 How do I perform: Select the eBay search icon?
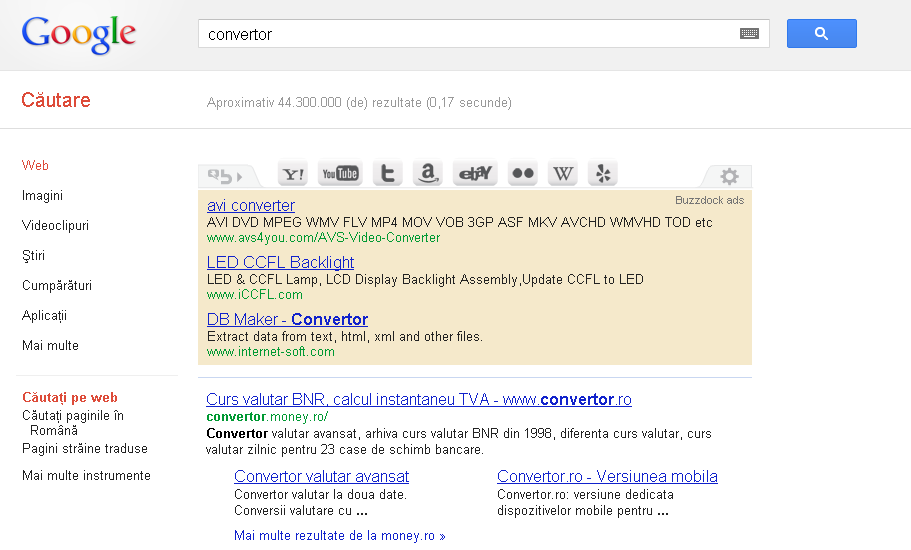pyautogui.click(x=475, y=174)
